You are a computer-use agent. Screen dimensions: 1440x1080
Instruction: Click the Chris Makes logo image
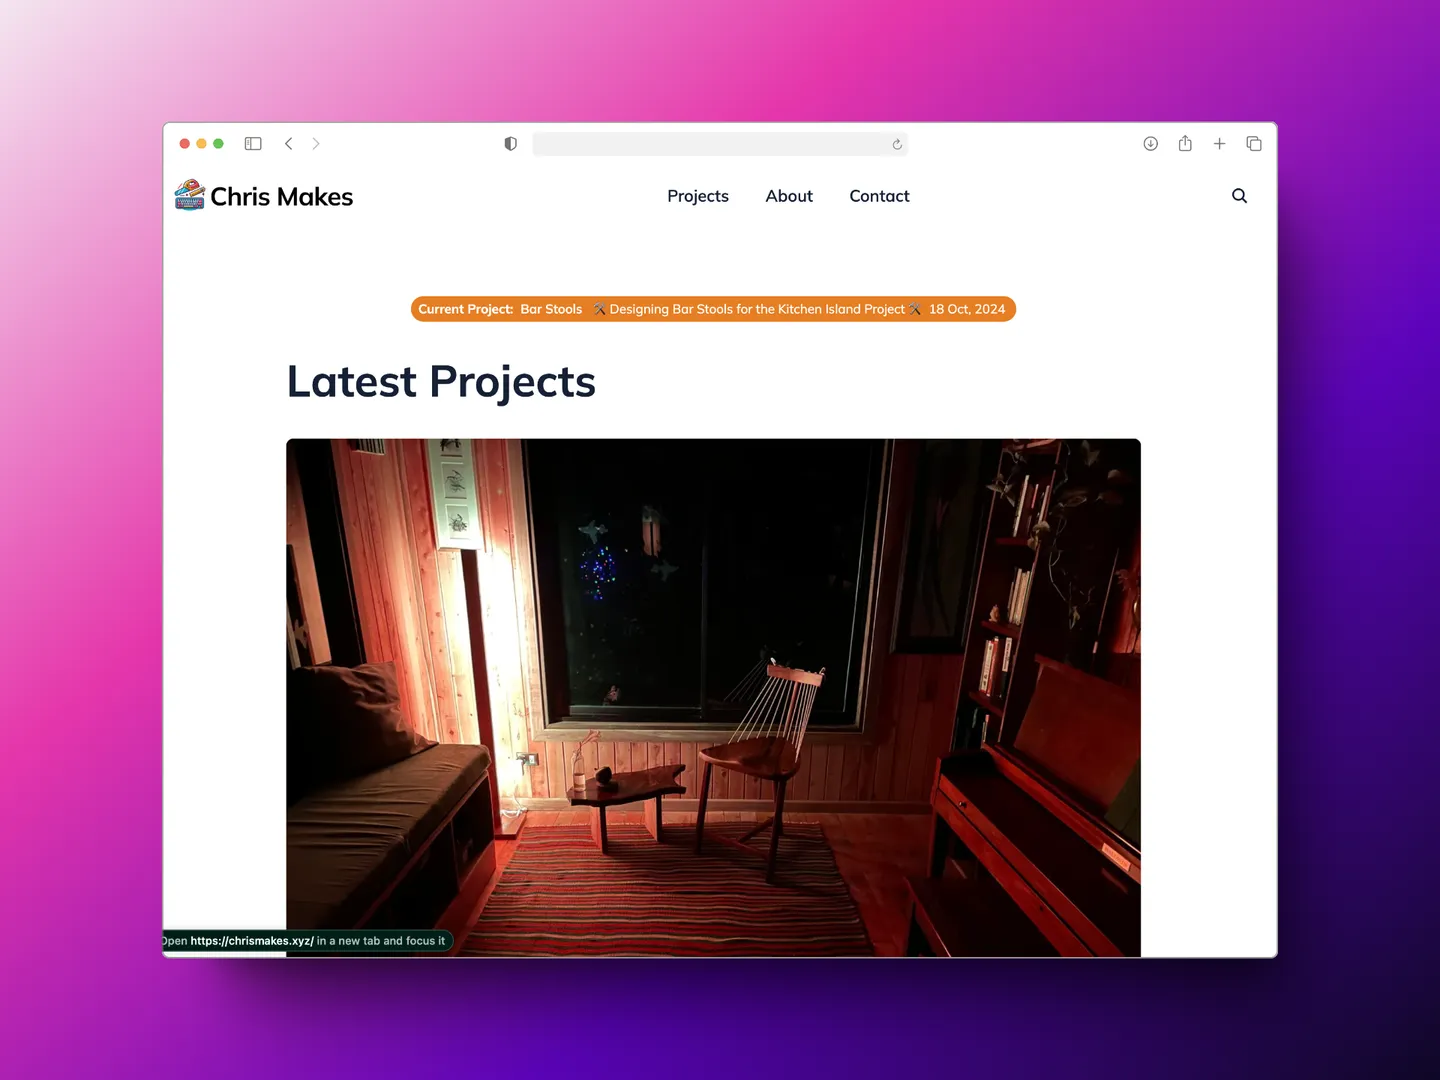tap(189, 195)
